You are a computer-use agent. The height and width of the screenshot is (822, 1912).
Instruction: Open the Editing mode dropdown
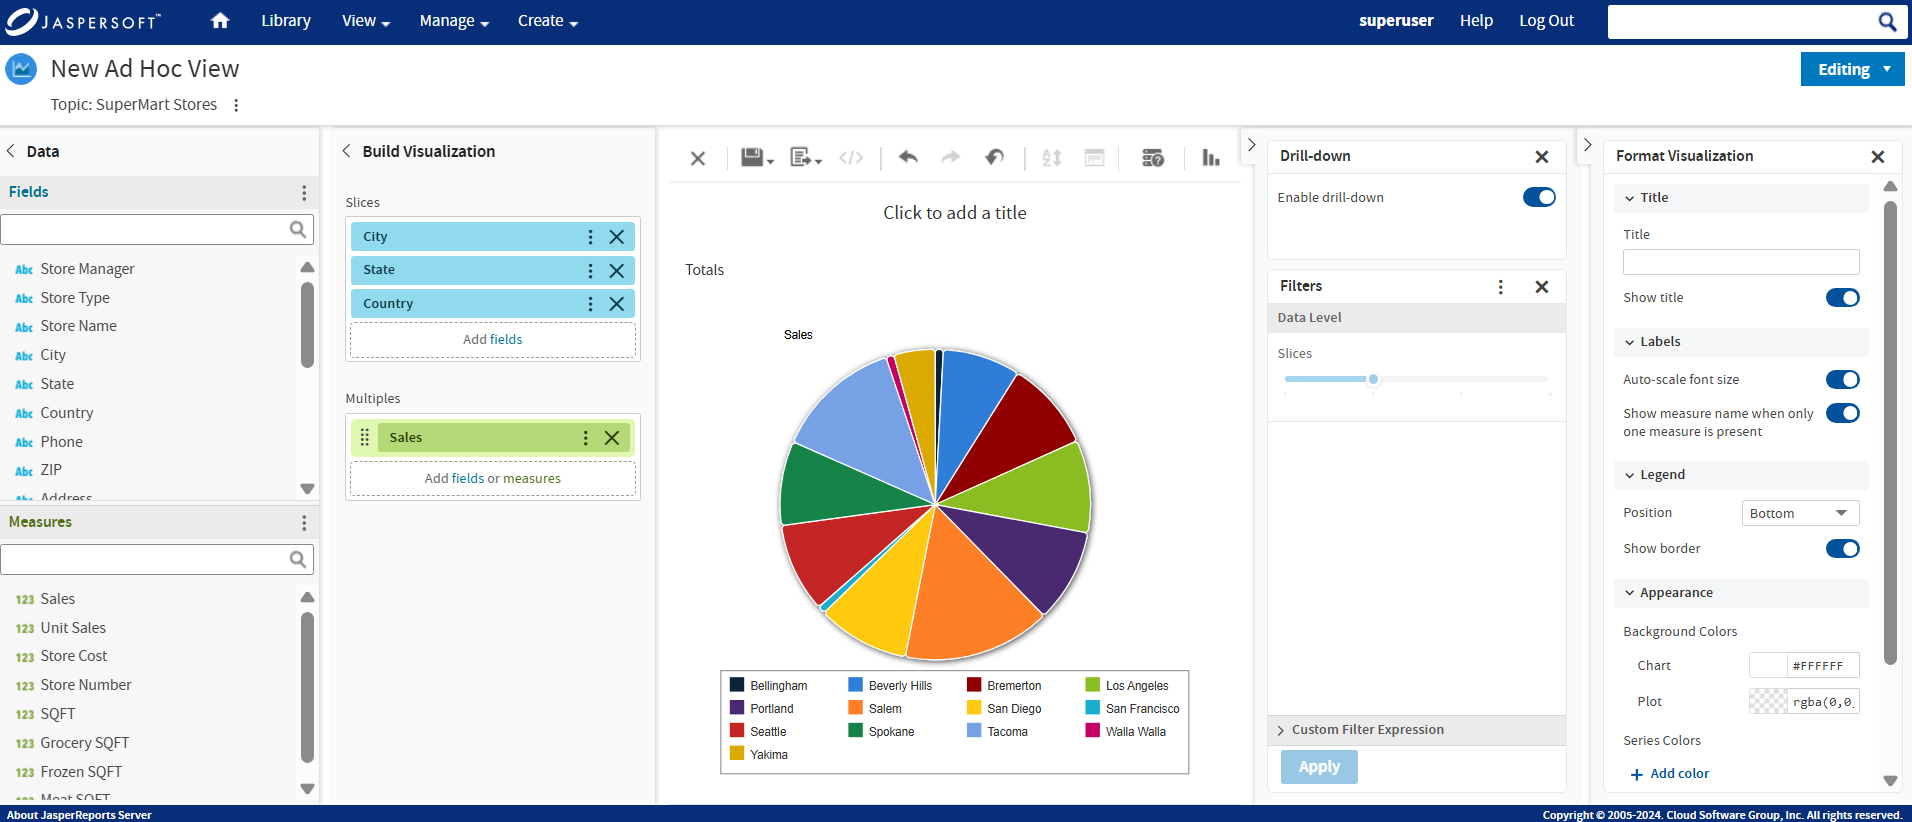click(x=1853, y=69)
